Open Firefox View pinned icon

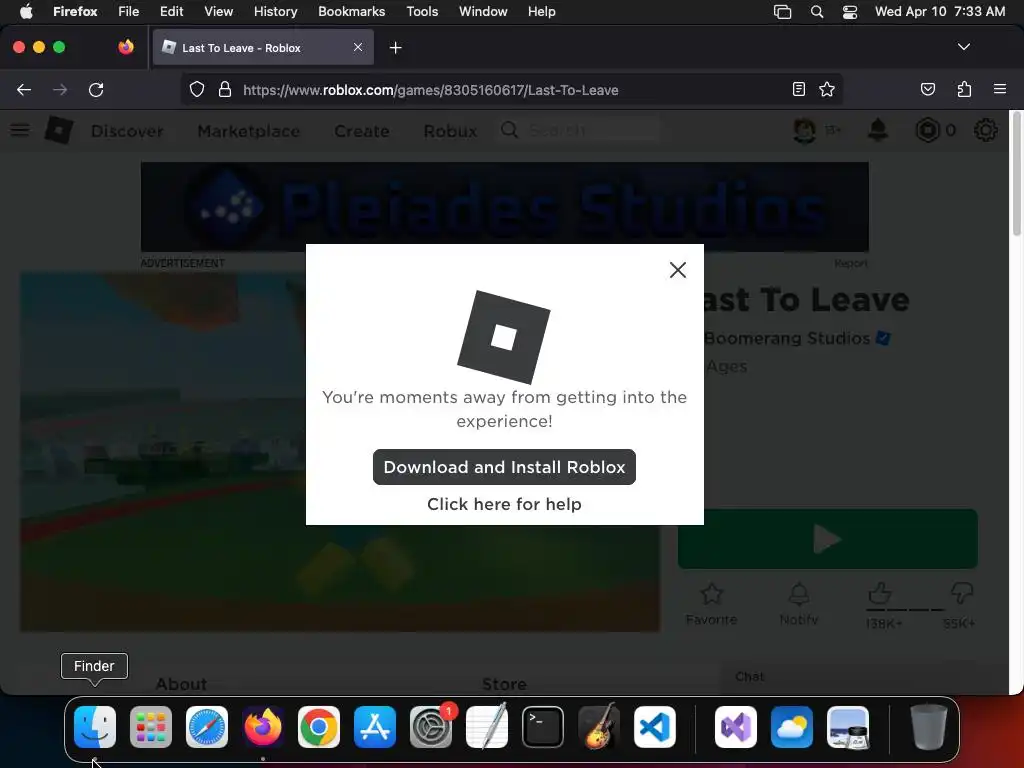point(126,47)
